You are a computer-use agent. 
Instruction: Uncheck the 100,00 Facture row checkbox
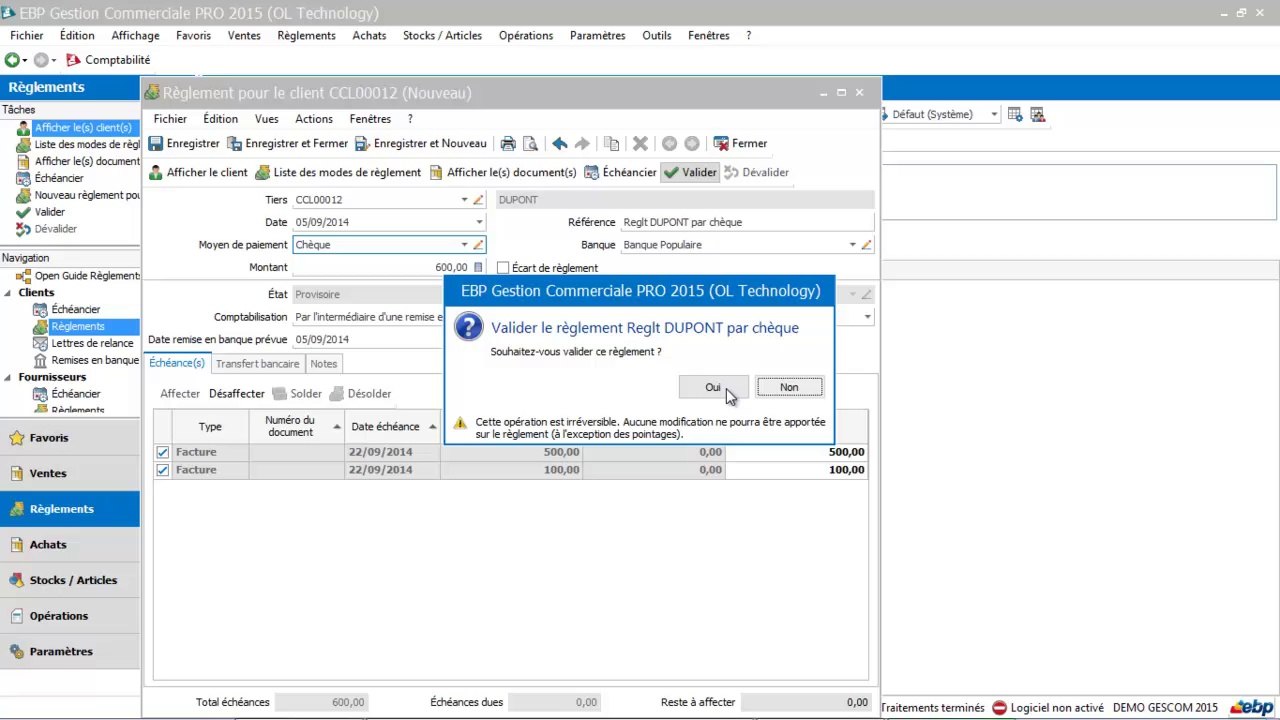163,470
